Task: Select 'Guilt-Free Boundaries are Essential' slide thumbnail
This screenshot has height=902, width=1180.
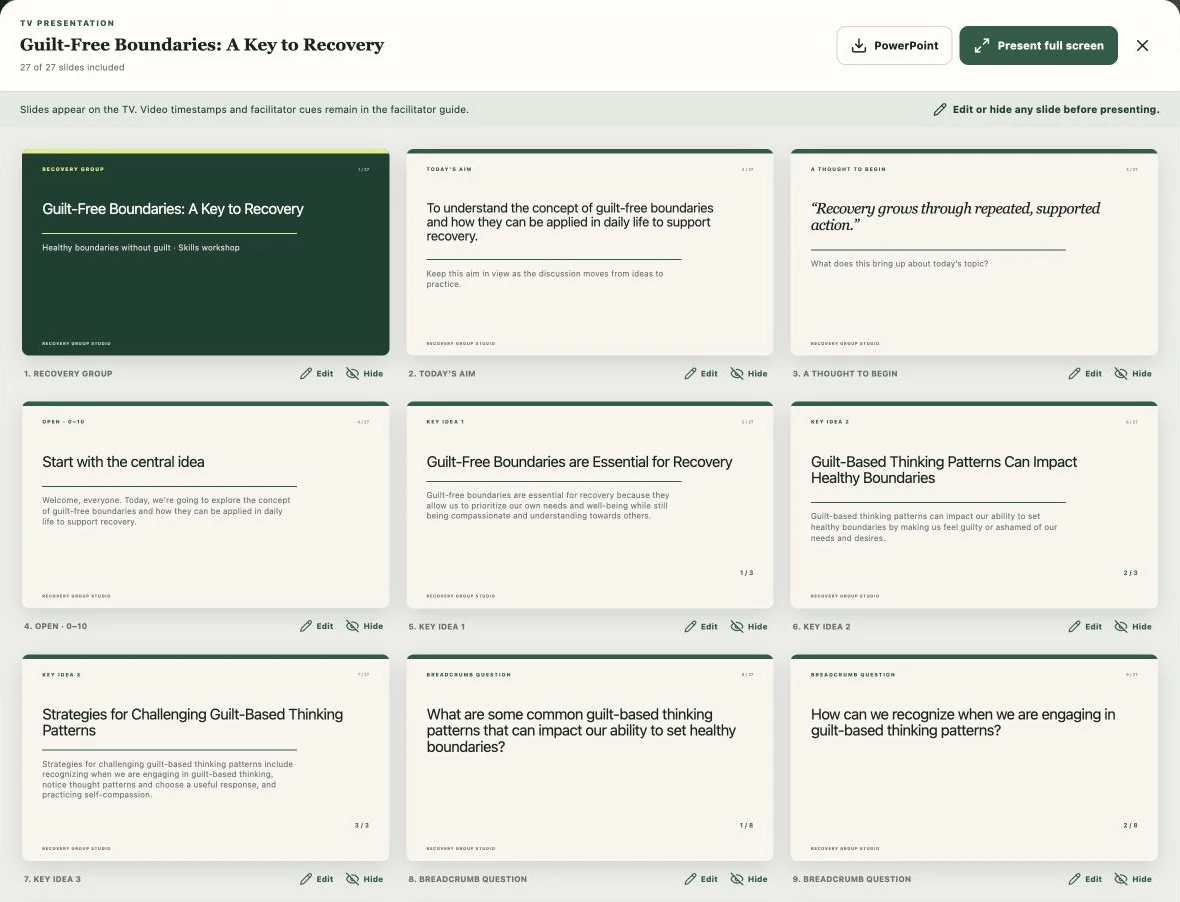Action: tap(589, 505)
